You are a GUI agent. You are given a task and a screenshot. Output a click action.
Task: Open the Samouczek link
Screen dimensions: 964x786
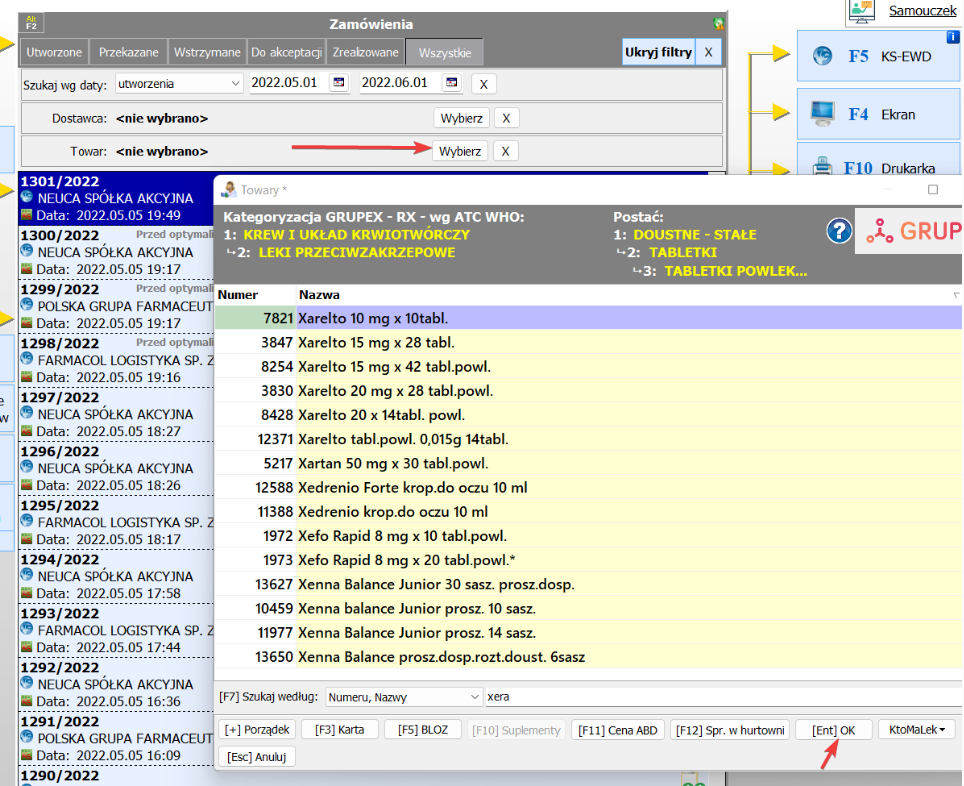(922, 10)
